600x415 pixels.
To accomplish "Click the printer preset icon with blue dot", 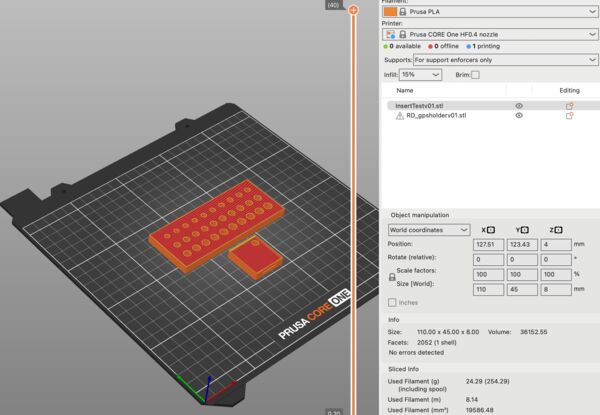I will pos(390,34).
